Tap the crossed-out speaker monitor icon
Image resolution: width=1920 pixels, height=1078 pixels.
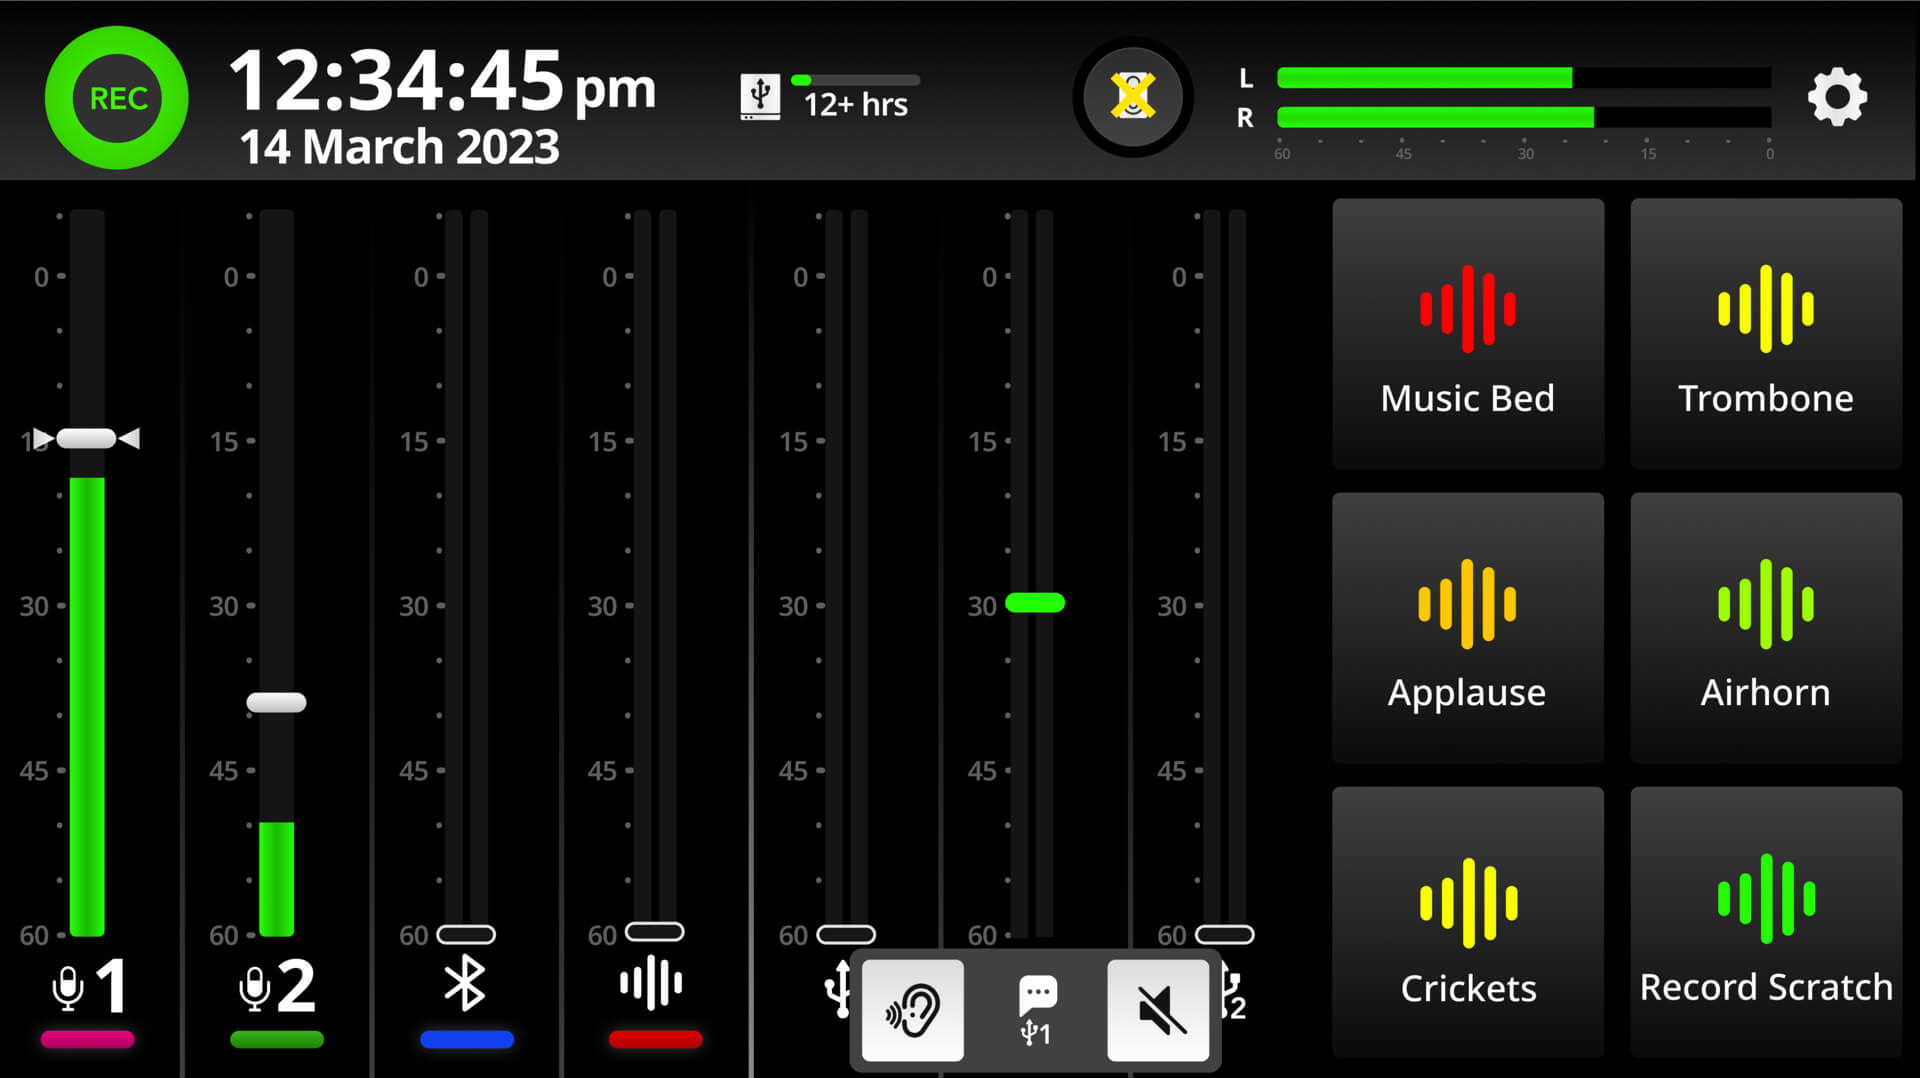click(x=1132, y=97)
